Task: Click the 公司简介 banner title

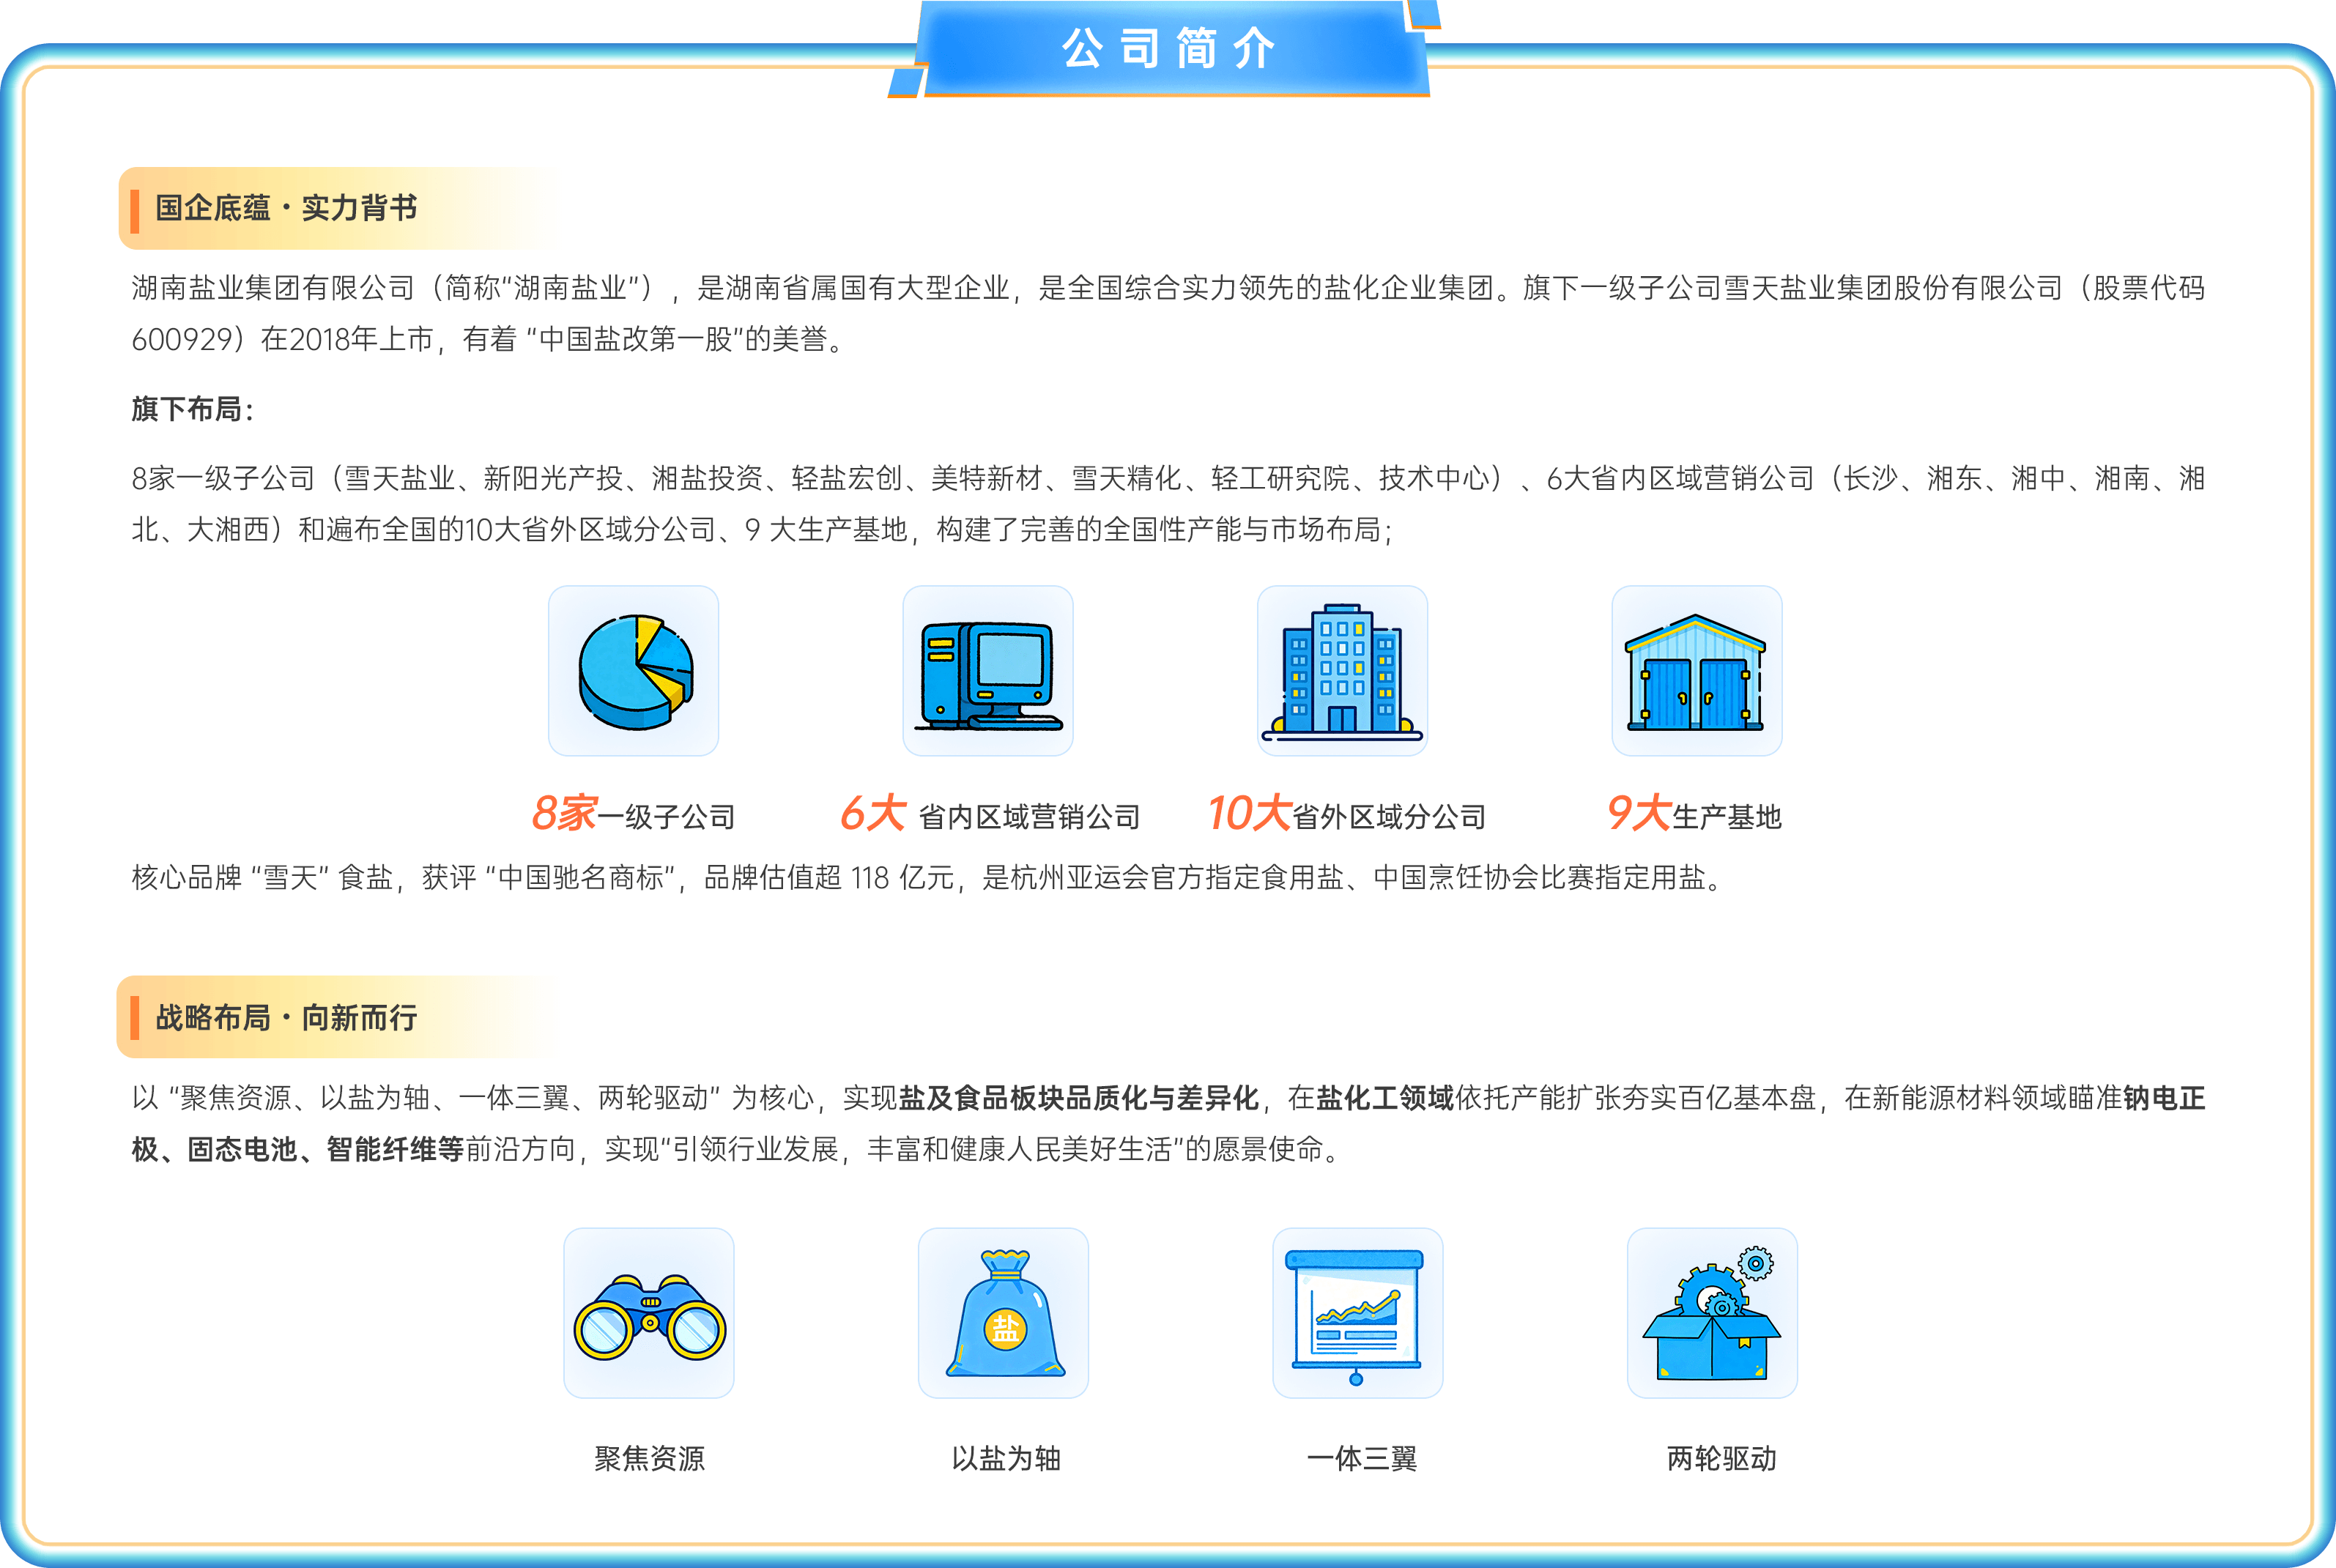Action: [x=1168, y=48]
